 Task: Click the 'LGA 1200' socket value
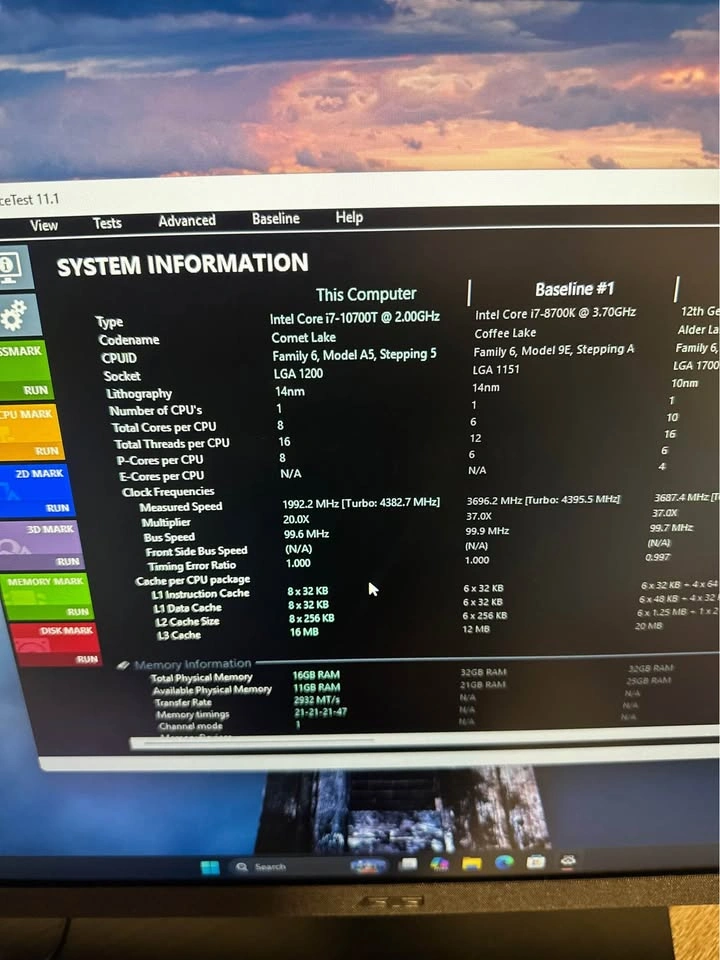click(x=298, y=373)
